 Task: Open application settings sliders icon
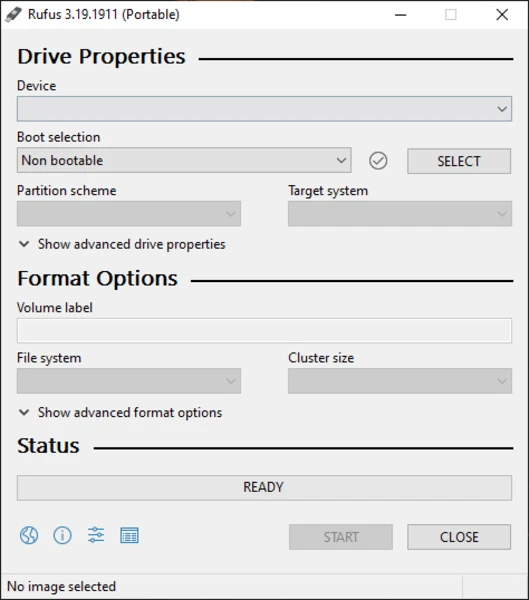tap(96, 535)
